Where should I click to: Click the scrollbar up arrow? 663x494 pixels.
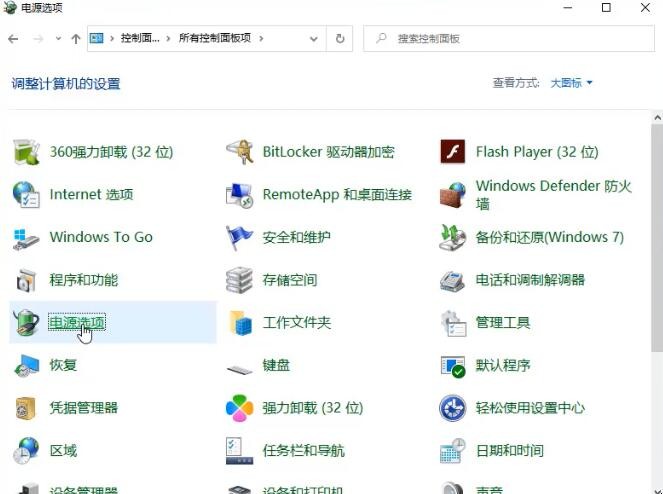(658, 117)
